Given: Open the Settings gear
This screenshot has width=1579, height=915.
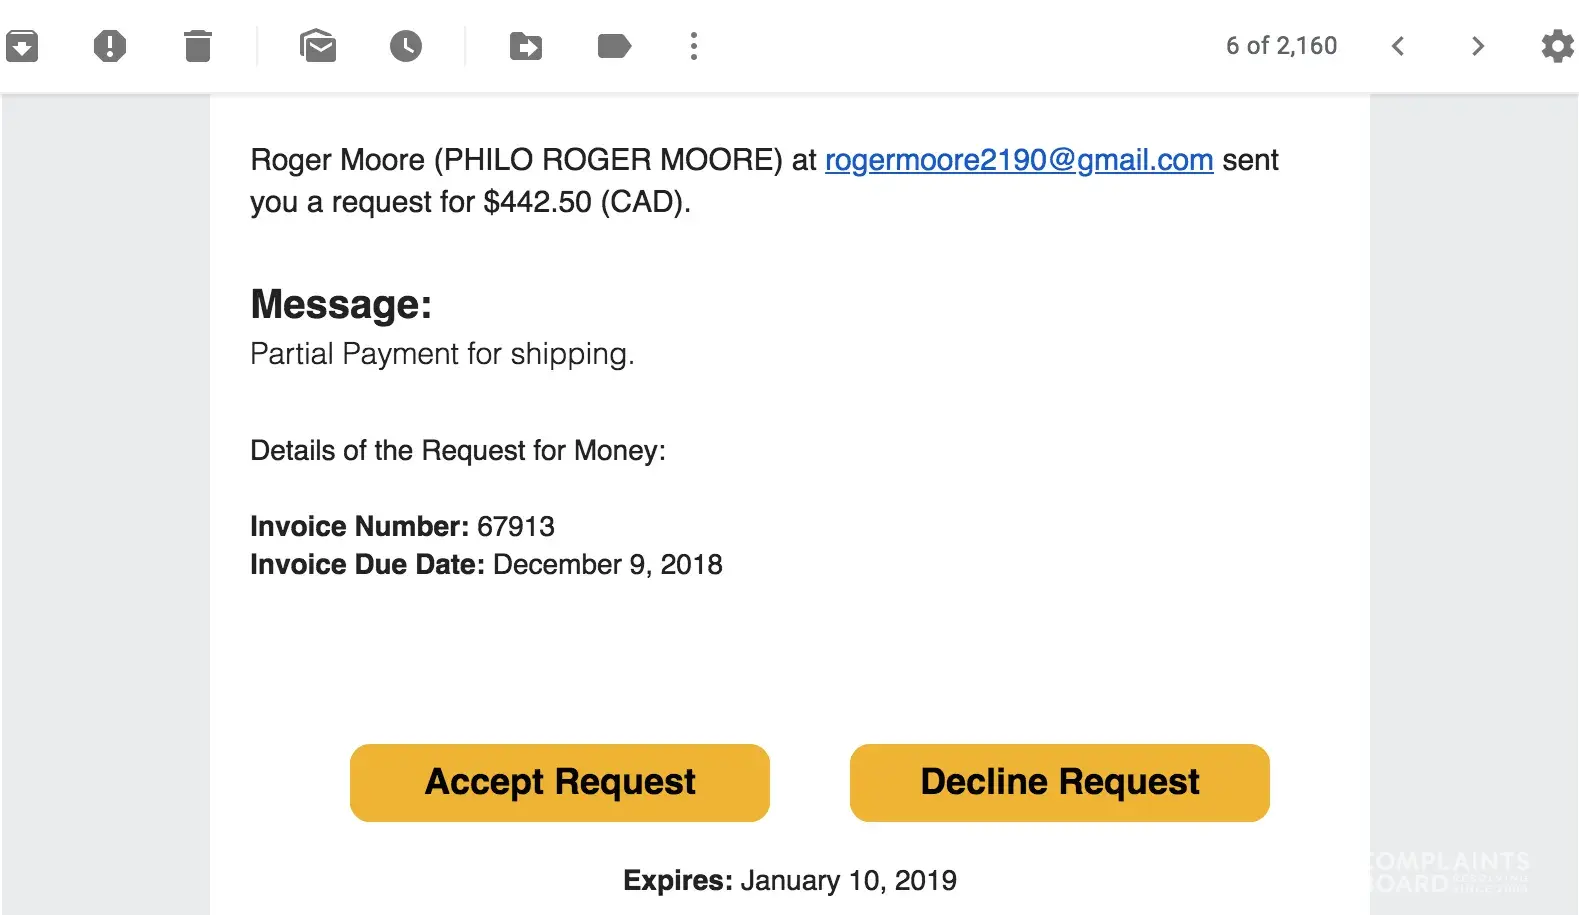Looking at the screenshot, I should tap(1557, 46).
